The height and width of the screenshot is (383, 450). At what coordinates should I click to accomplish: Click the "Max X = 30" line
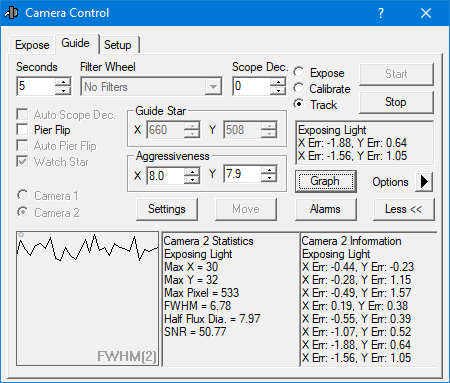click(x=191, y=267)
